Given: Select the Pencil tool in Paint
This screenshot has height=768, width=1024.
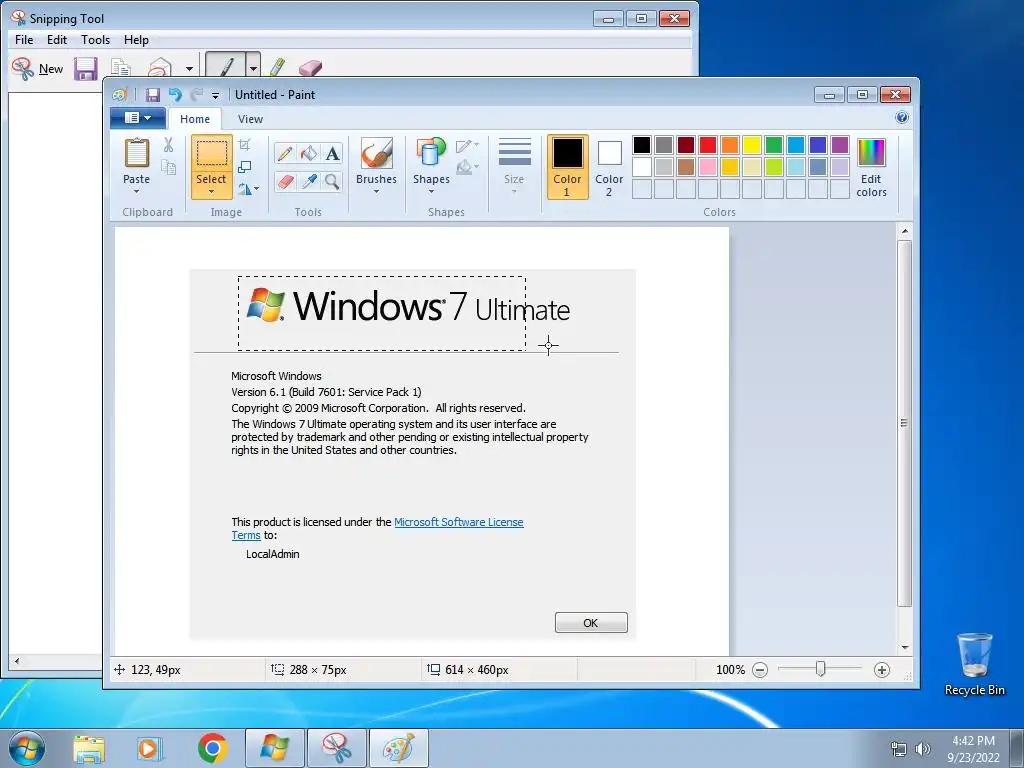Looking at the screenshot, I should point(285,153).
